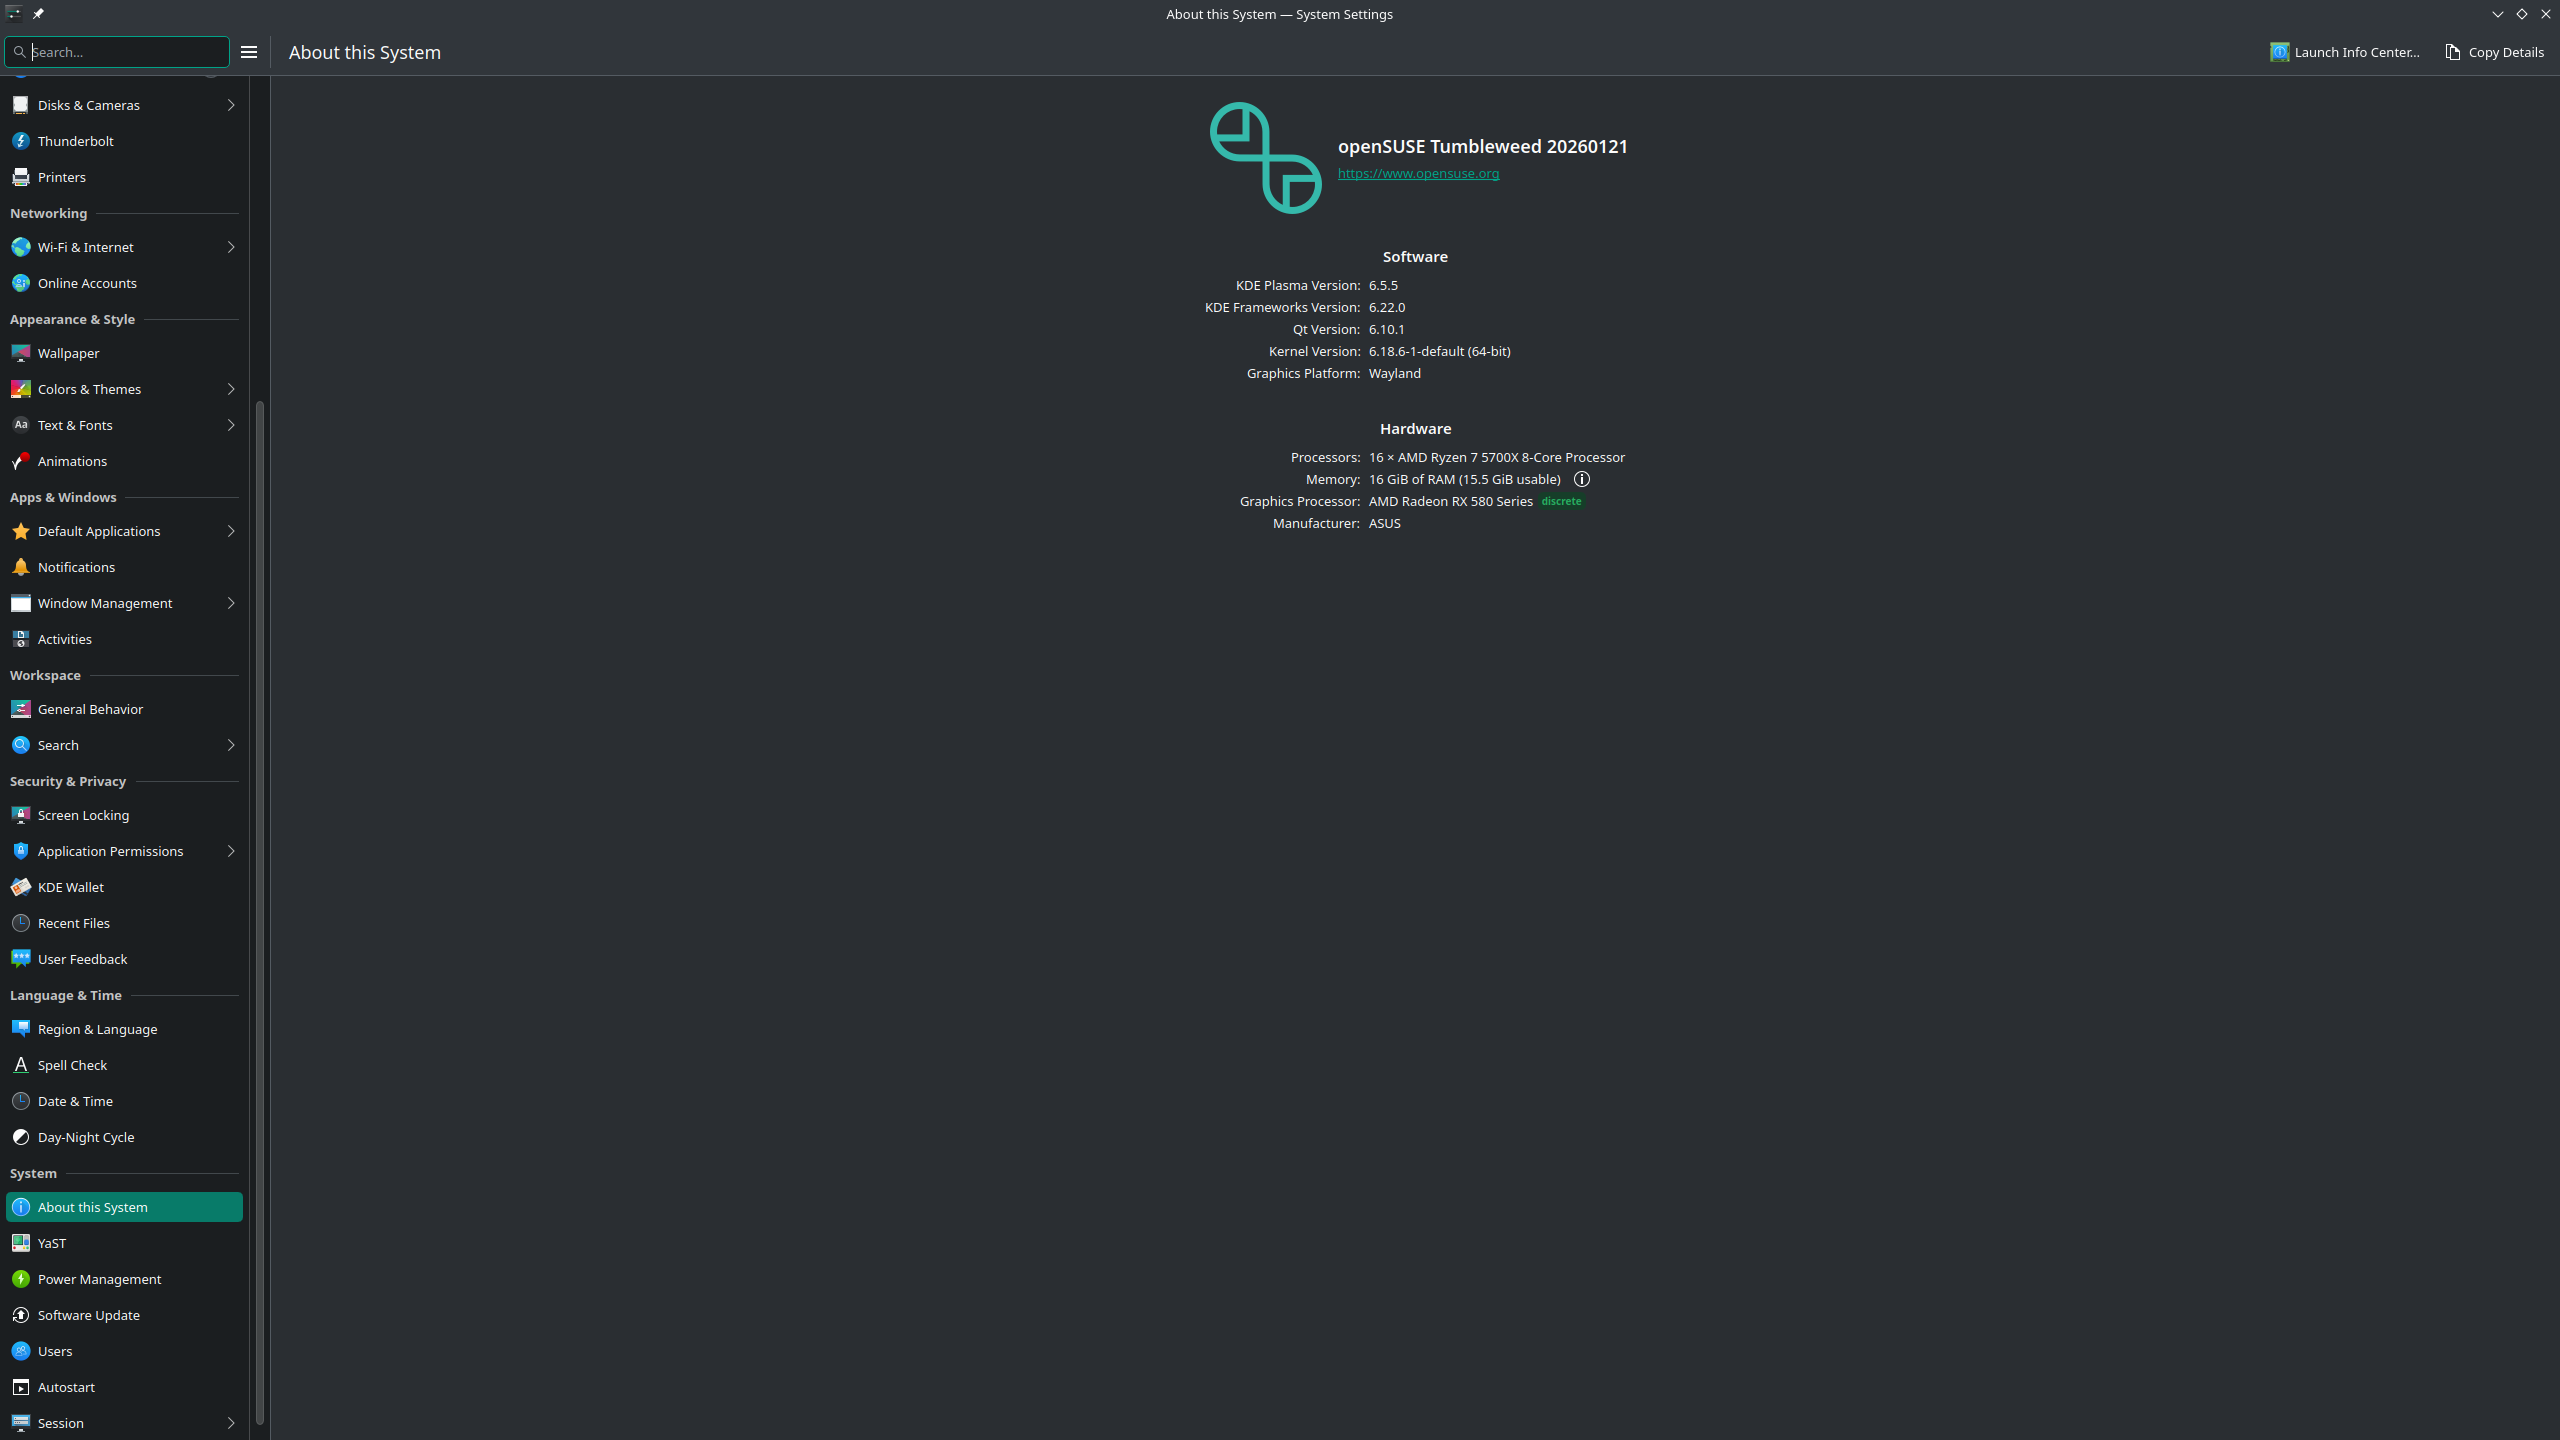The height and width of the screenshot is (1440, 2560).
Task: Open the Printers settings icon
Action: tap(20, 177)
